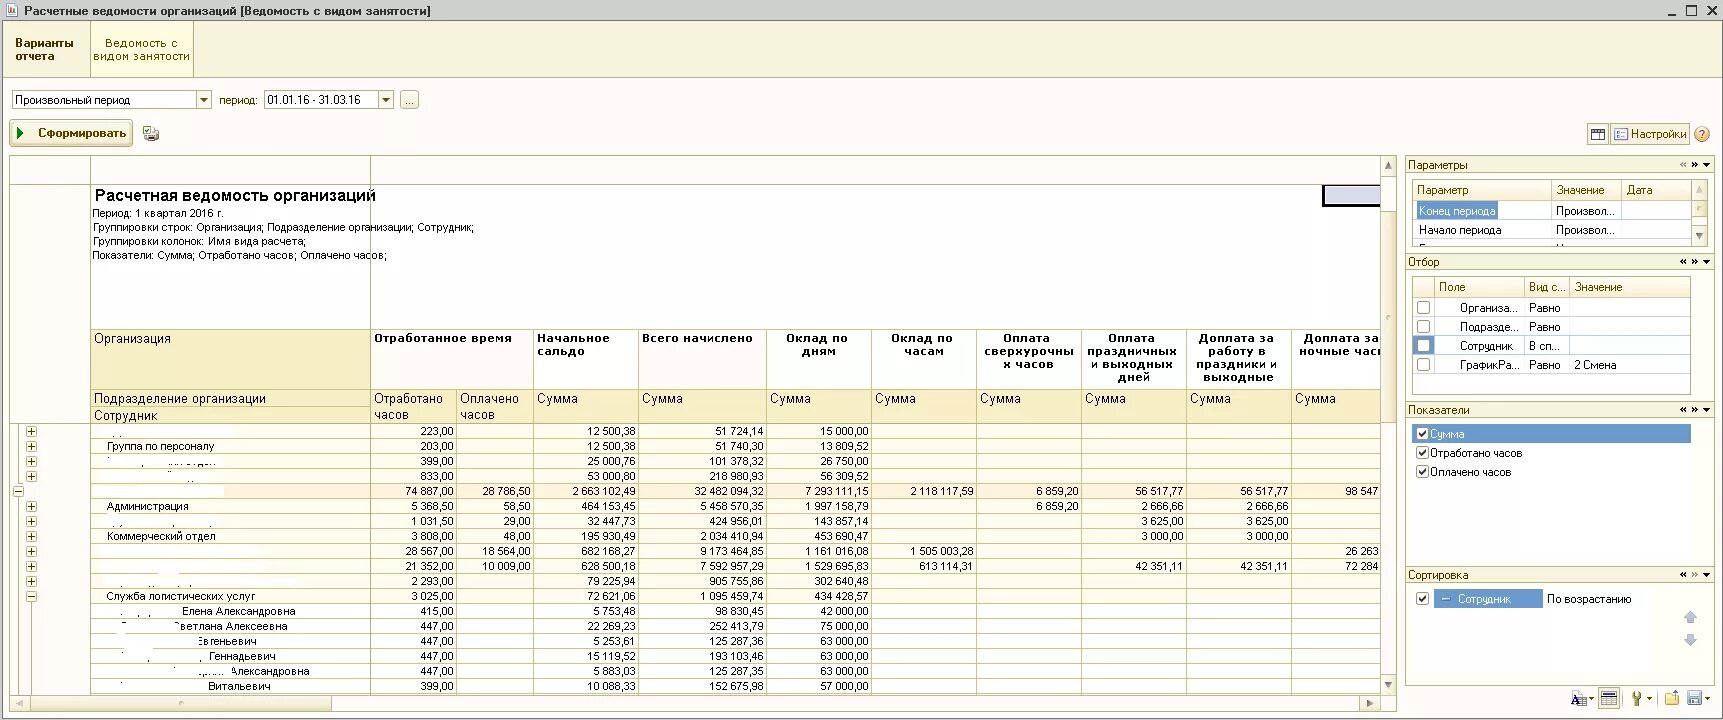Click the left arrow of the horizontal scrollbar
1723x720 pixels.
pyautogui.click(x=18, y=703)
